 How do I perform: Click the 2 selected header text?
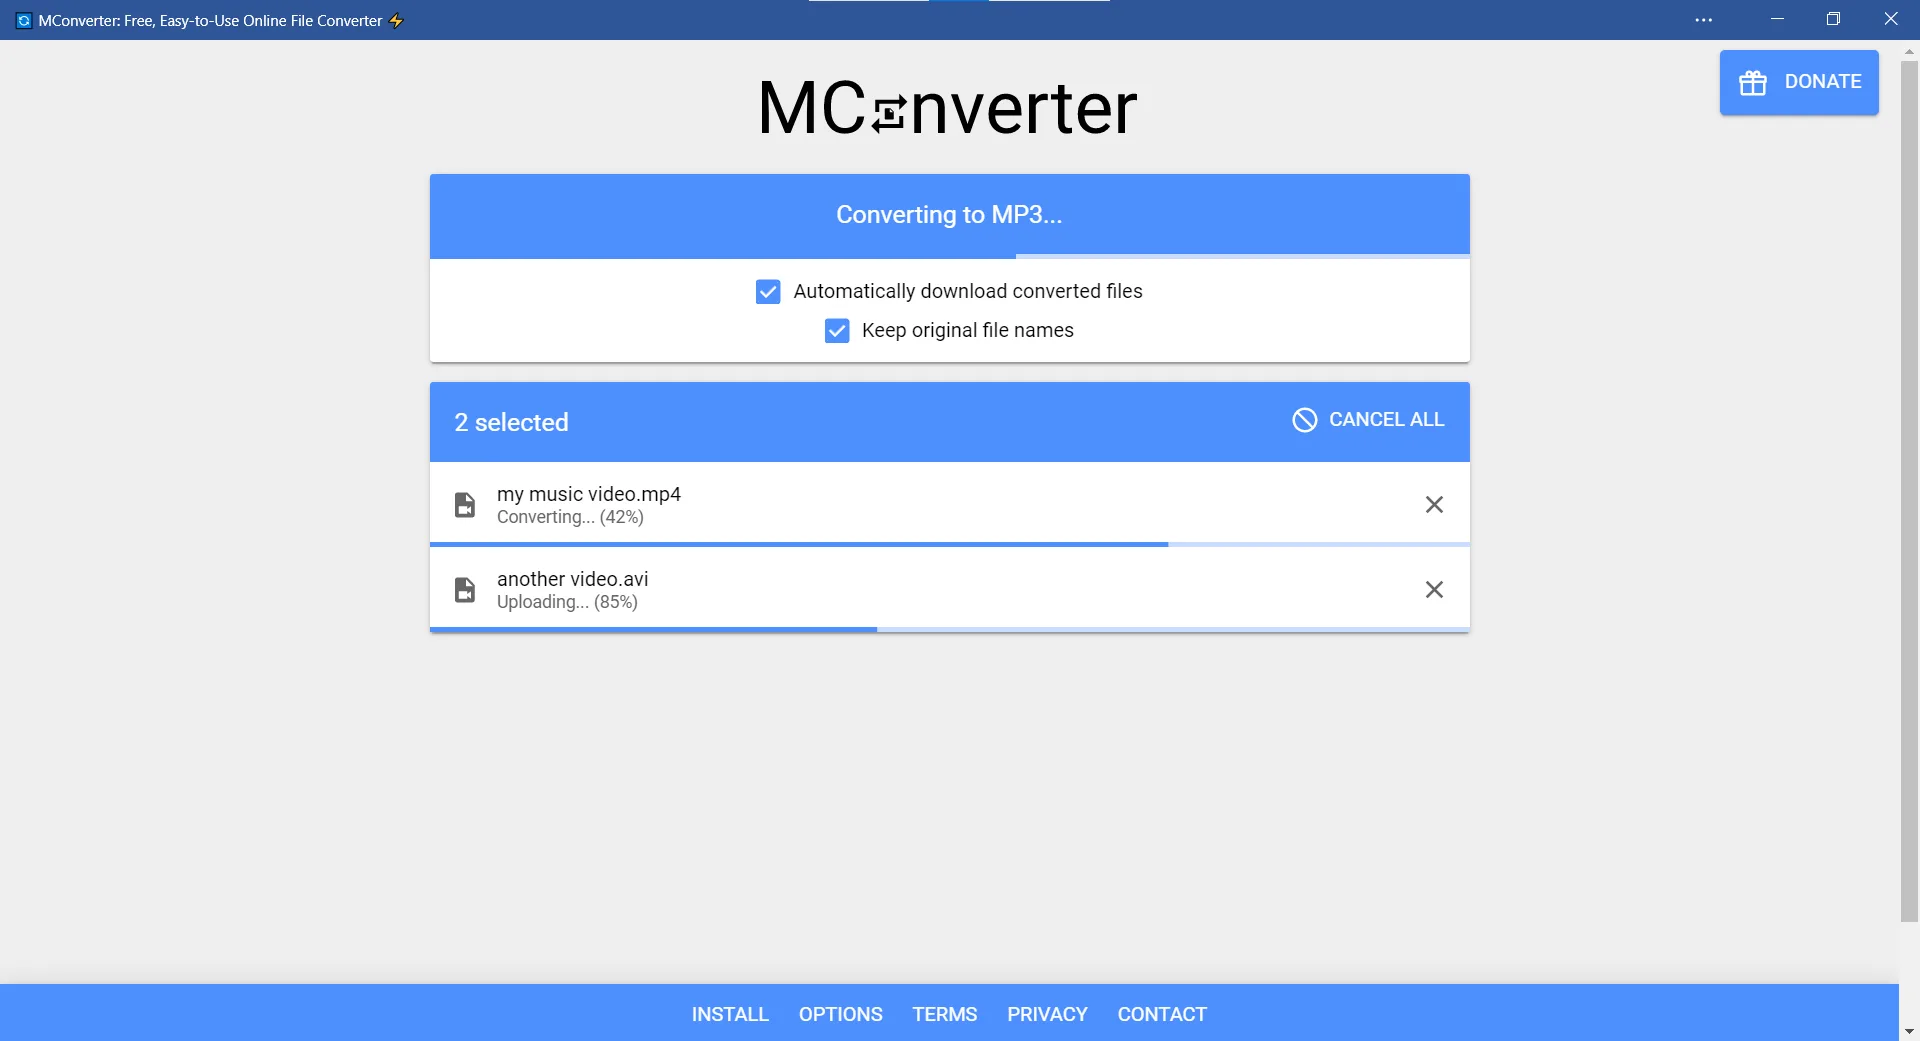click(x=511, y=422)
